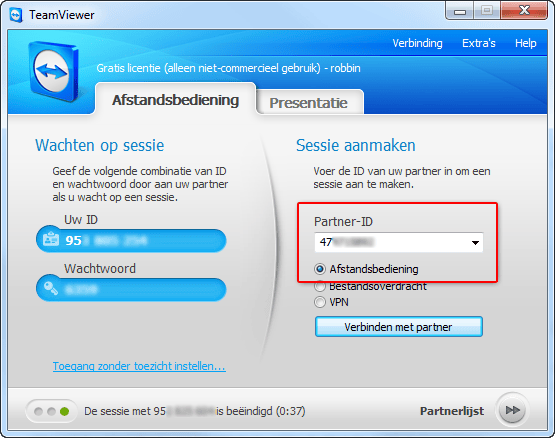Expand Partnerlijst with the double-arrow button
Viewport: 555px width, 438px height.
(x=512, y=410)
